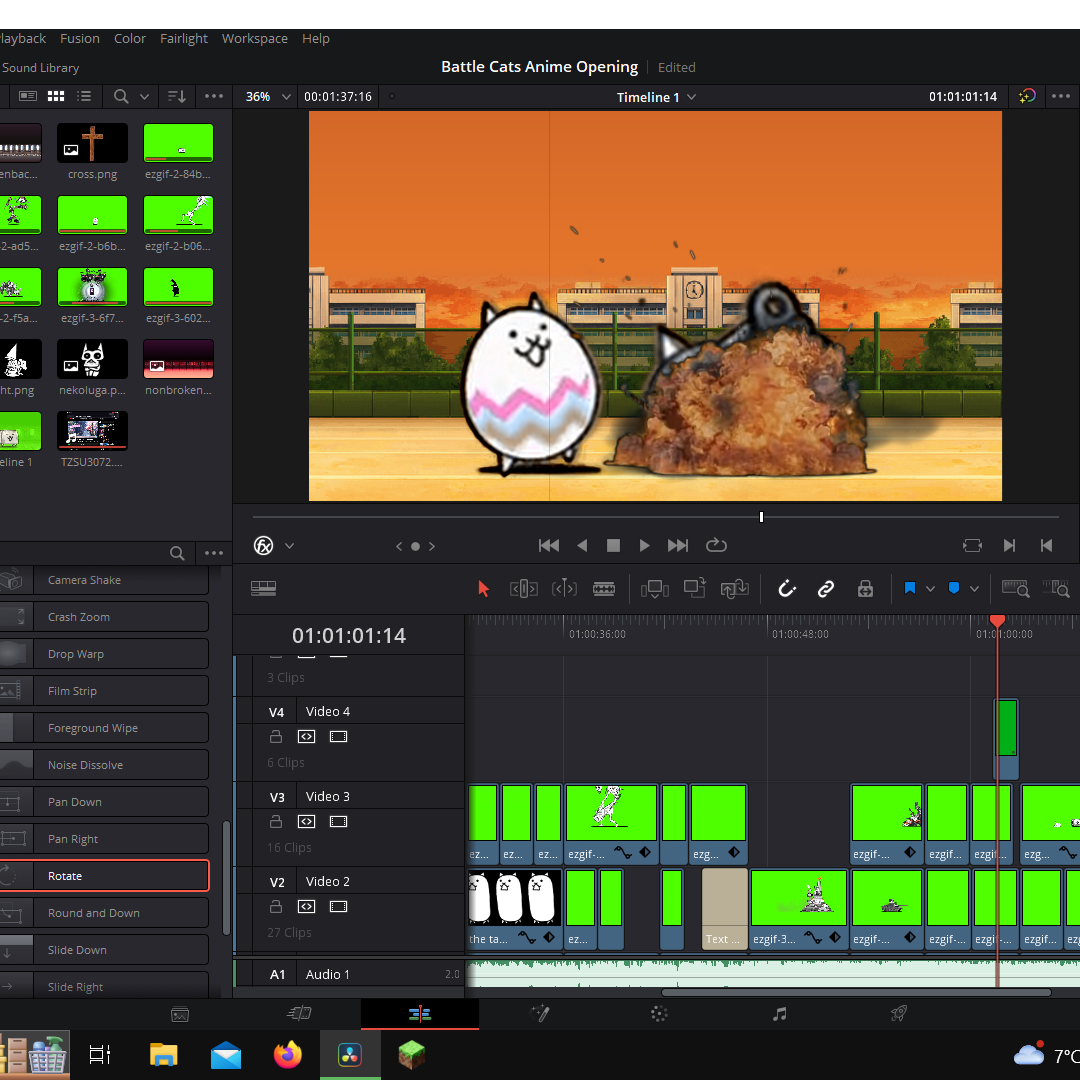The image size is (1080, 1080).
Task: Open the Fairlight page music note icon
Action: (x=779, y=1013)
